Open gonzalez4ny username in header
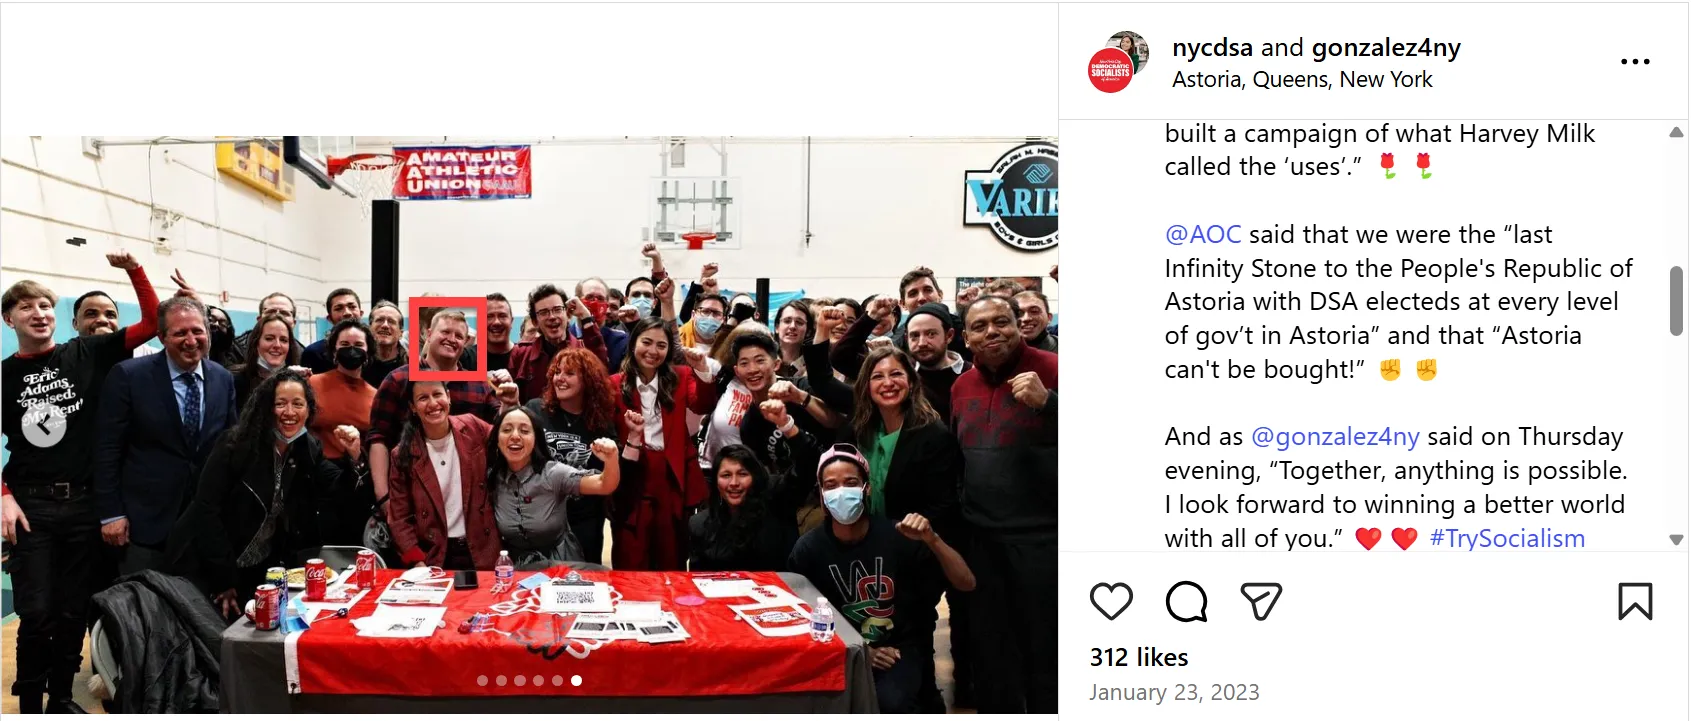This screenshot has height=721, width=1691. pyautogui.click(x=1386, y=47)
